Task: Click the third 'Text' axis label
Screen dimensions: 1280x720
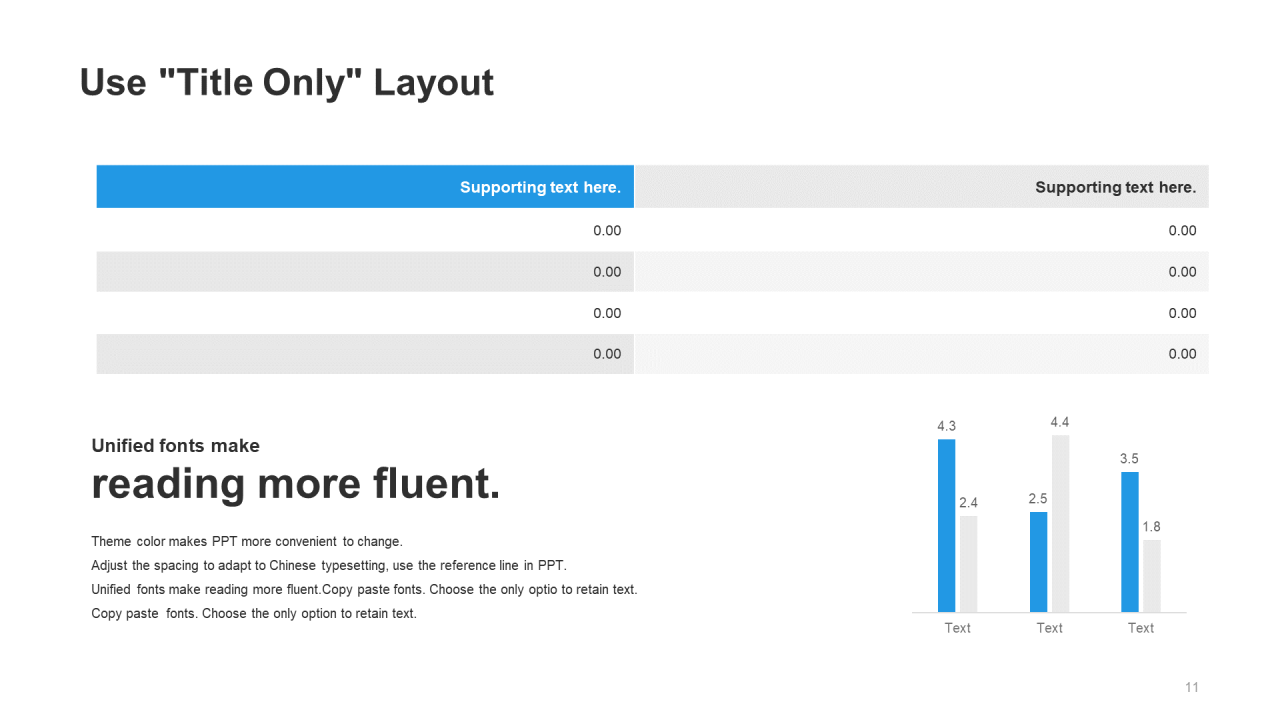Action: tap(1141, 628)
